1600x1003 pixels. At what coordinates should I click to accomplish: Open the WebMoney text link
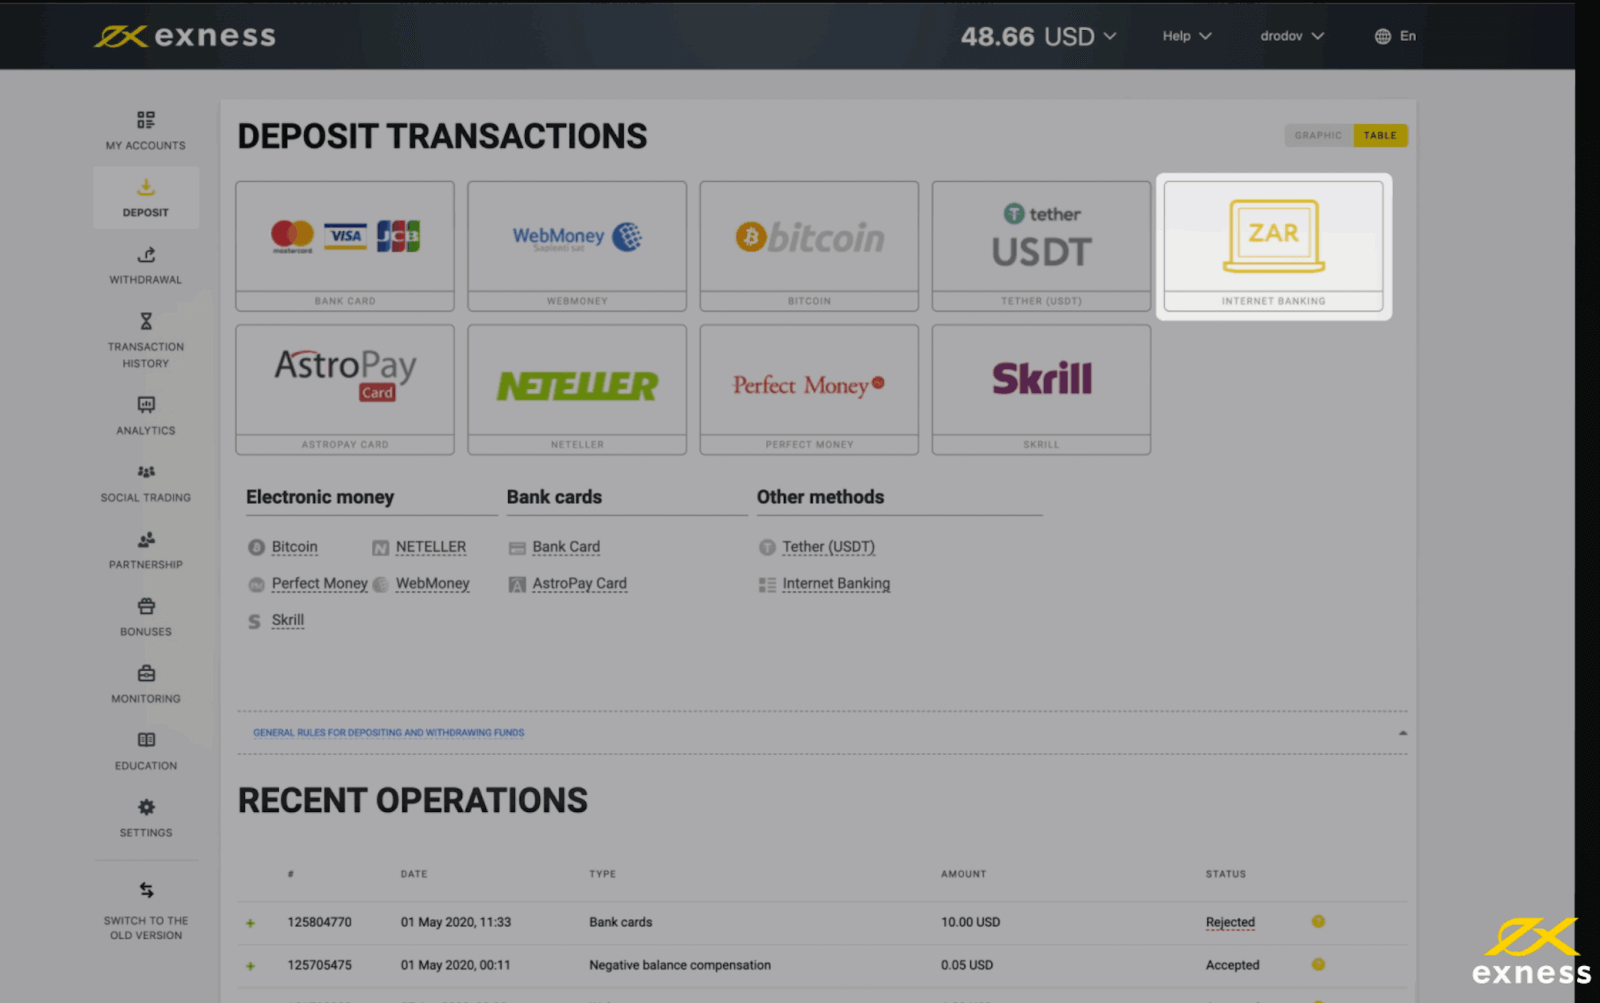click(x=432, y=584)
